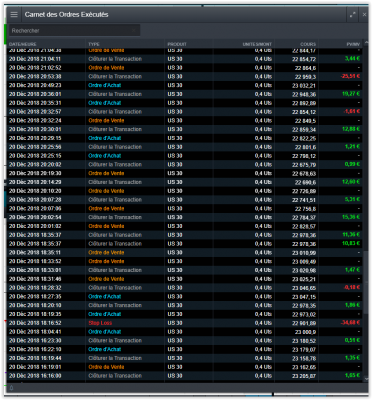The height and width of the screenshot is (400, 372).
Task: Click the timestamp 20 Déc 2018 16:23:30
Action: point(35,341)
